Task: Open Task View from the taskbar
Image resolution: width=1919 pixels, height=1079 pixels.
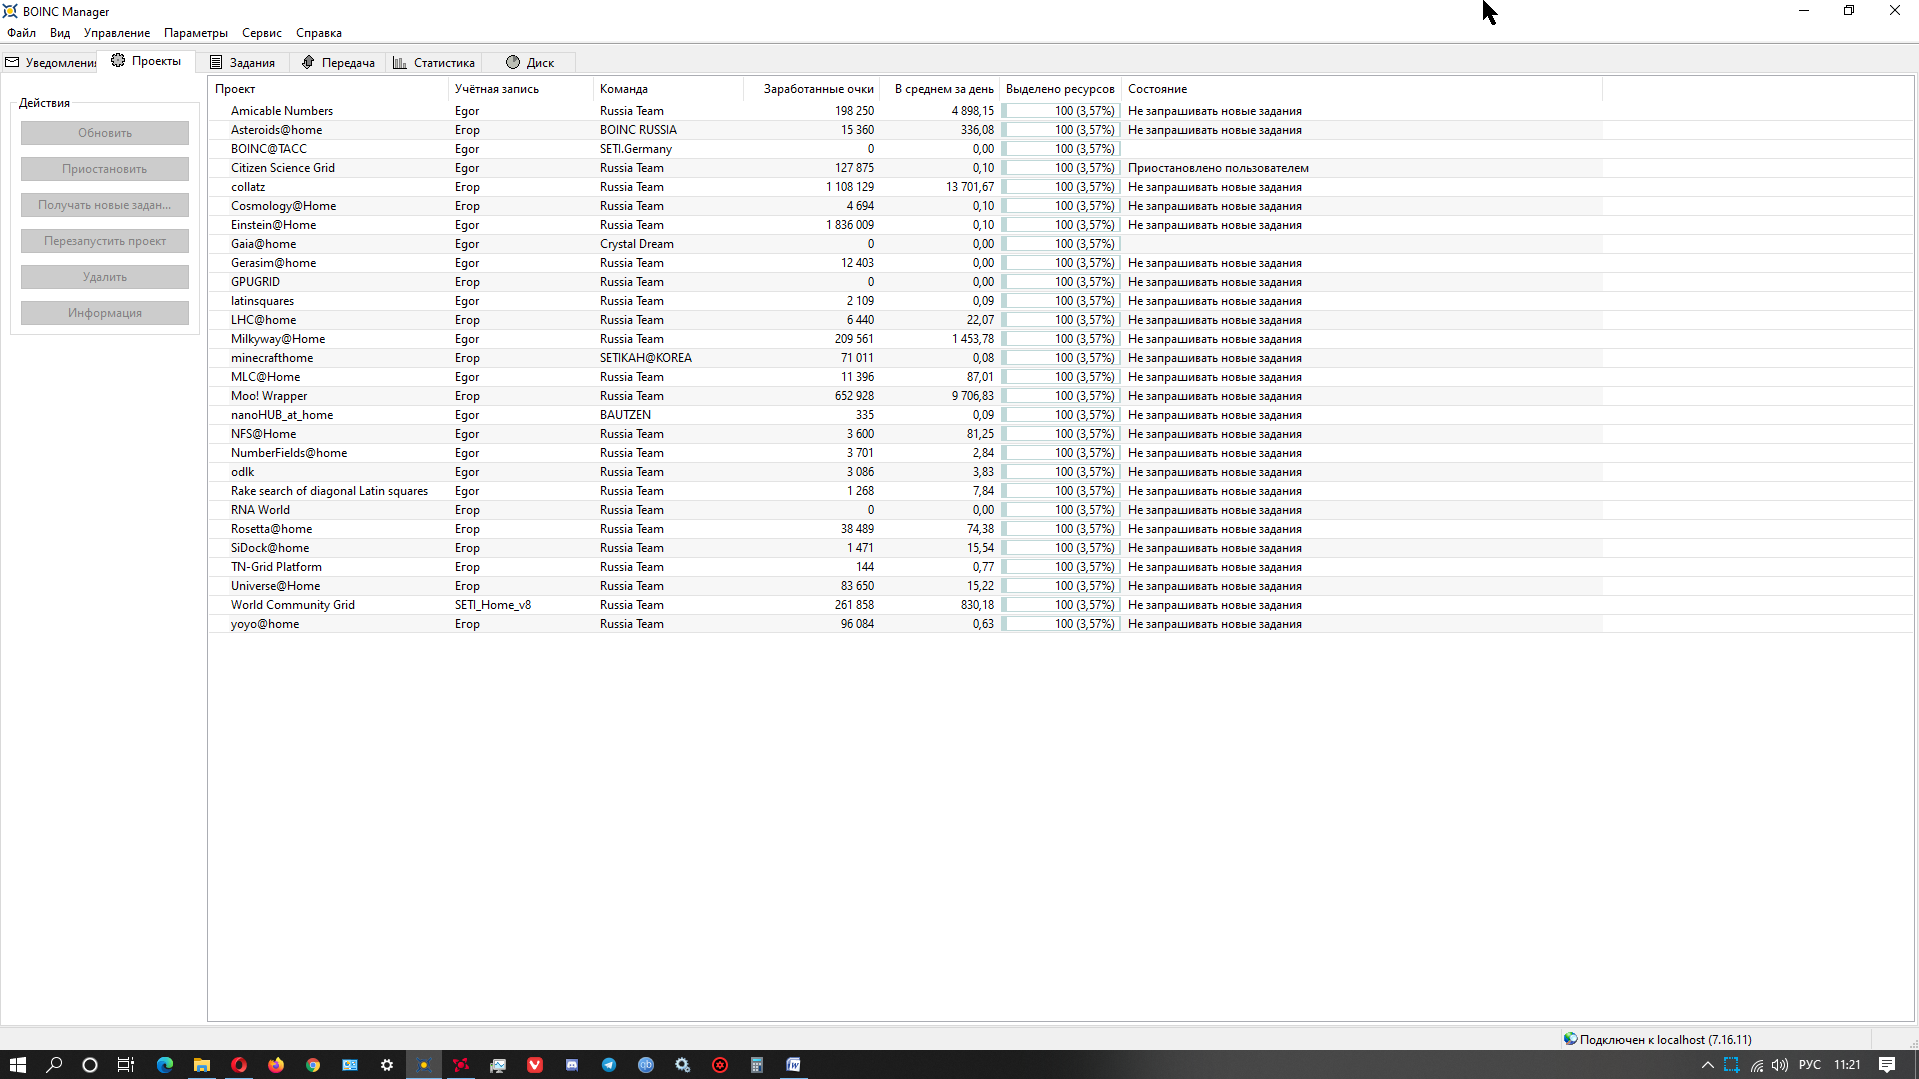Action: (126, 1065)
